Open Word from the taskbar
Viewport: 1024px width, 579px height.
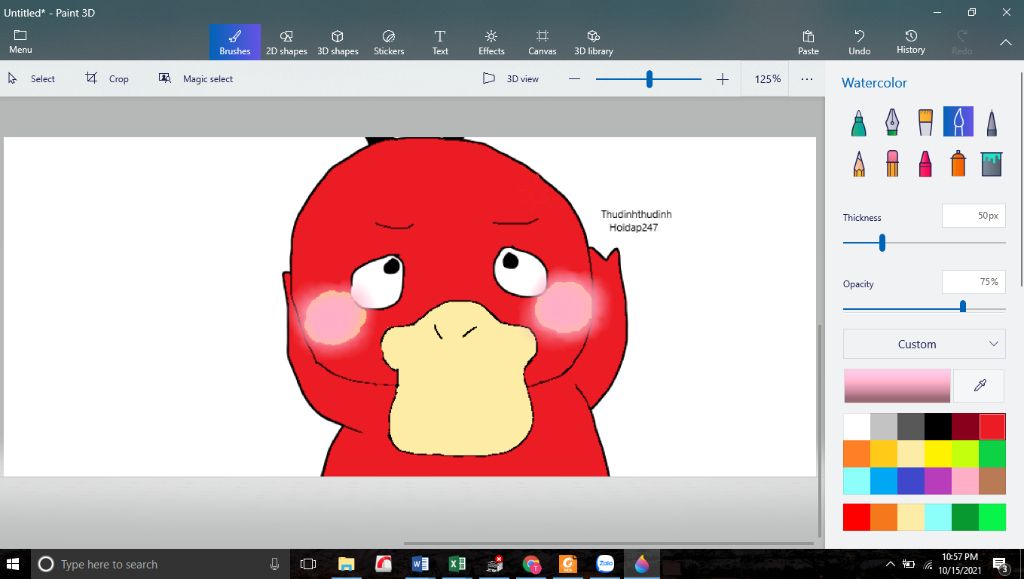pyautogui.click(x=420, y=564)
